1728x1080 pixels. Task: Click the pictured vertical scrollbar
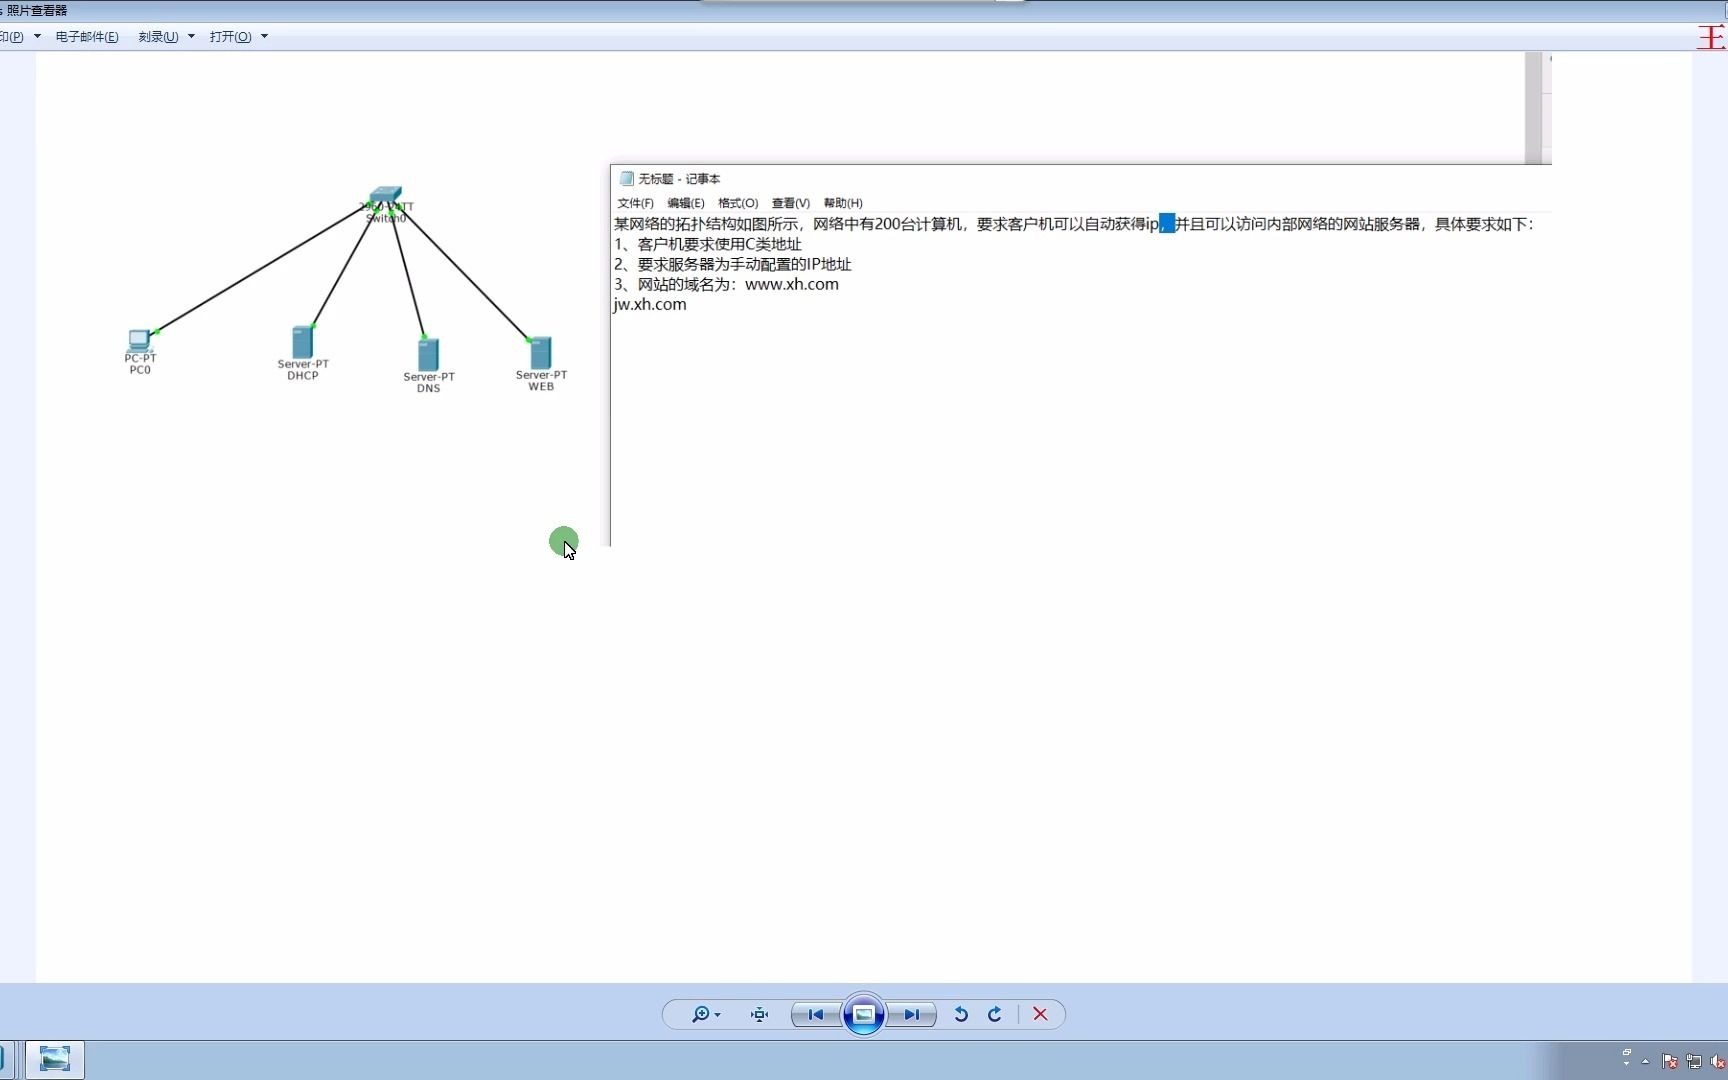pos(1533,108)
